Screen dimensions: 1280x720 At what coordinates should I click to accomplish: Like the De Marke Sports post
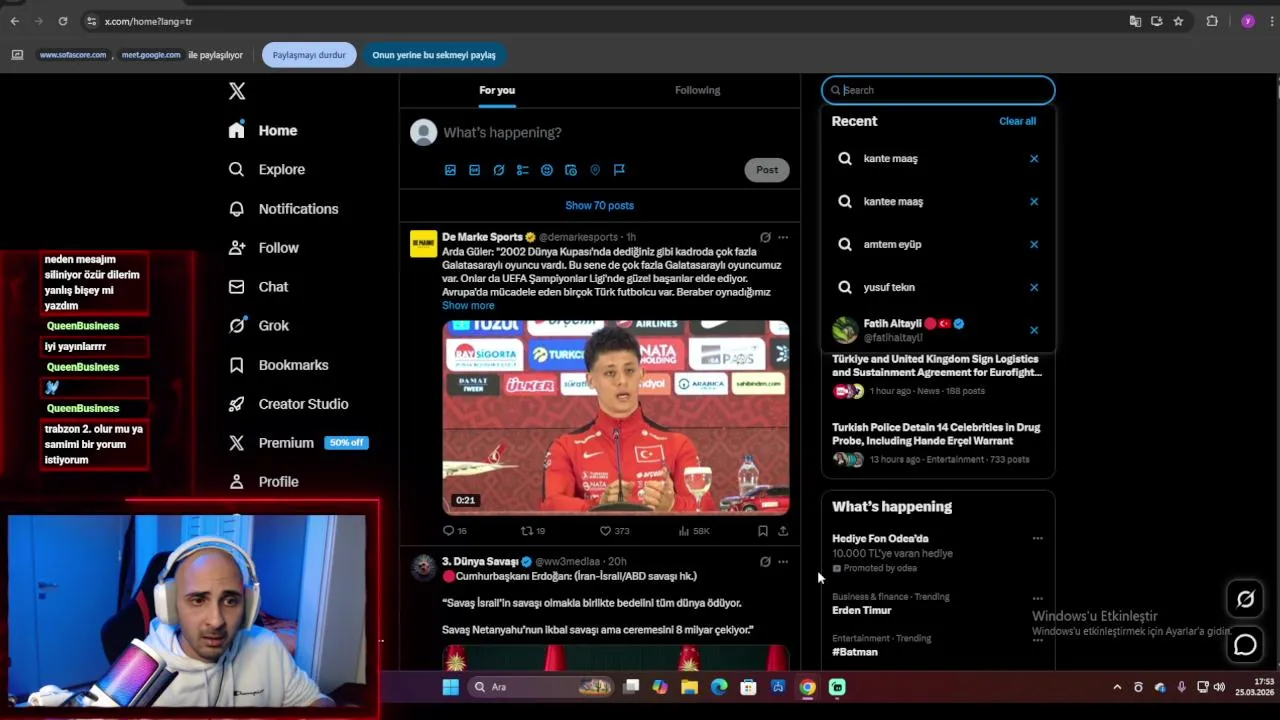614,531
